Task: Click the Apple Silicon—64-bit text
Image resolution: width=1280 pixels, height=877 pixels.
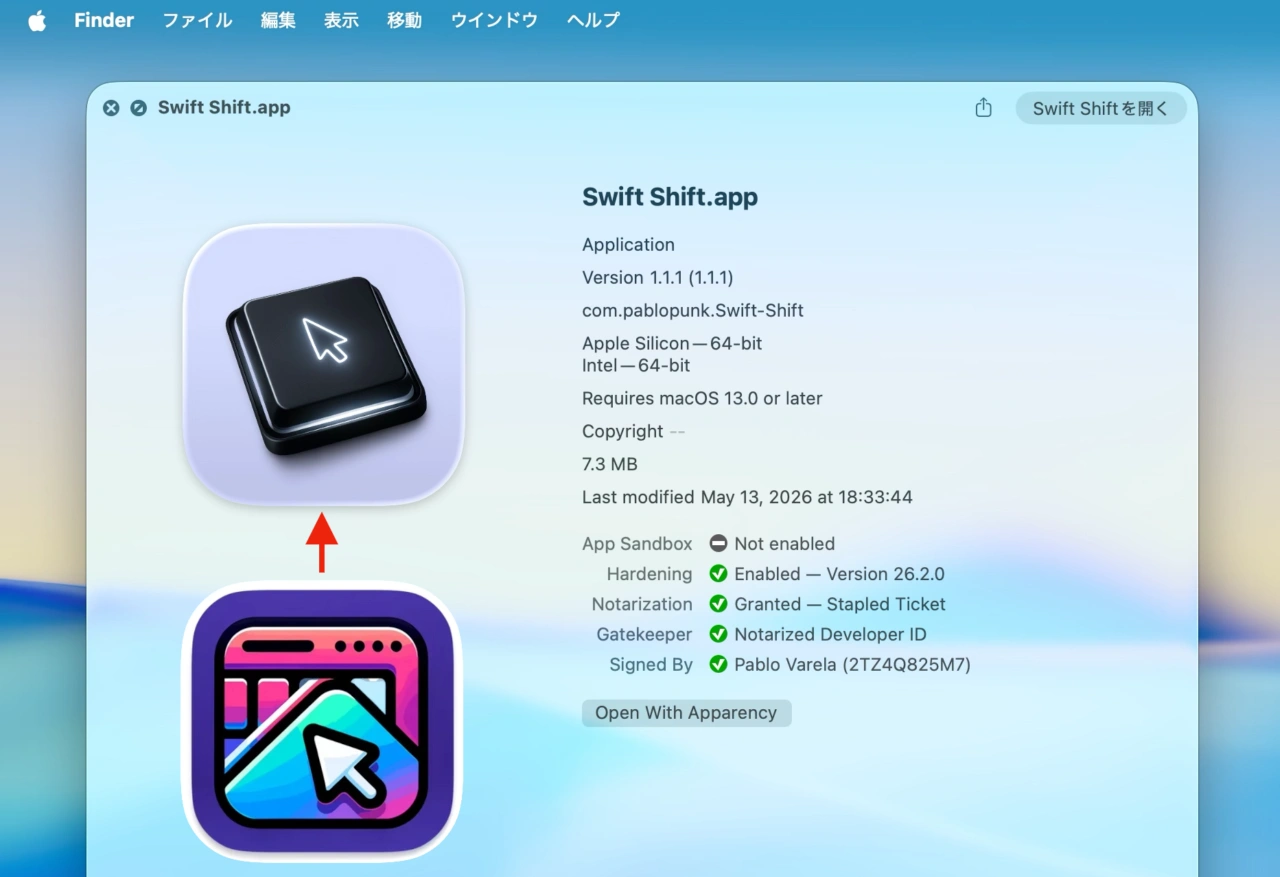Action: coord(672,343)
